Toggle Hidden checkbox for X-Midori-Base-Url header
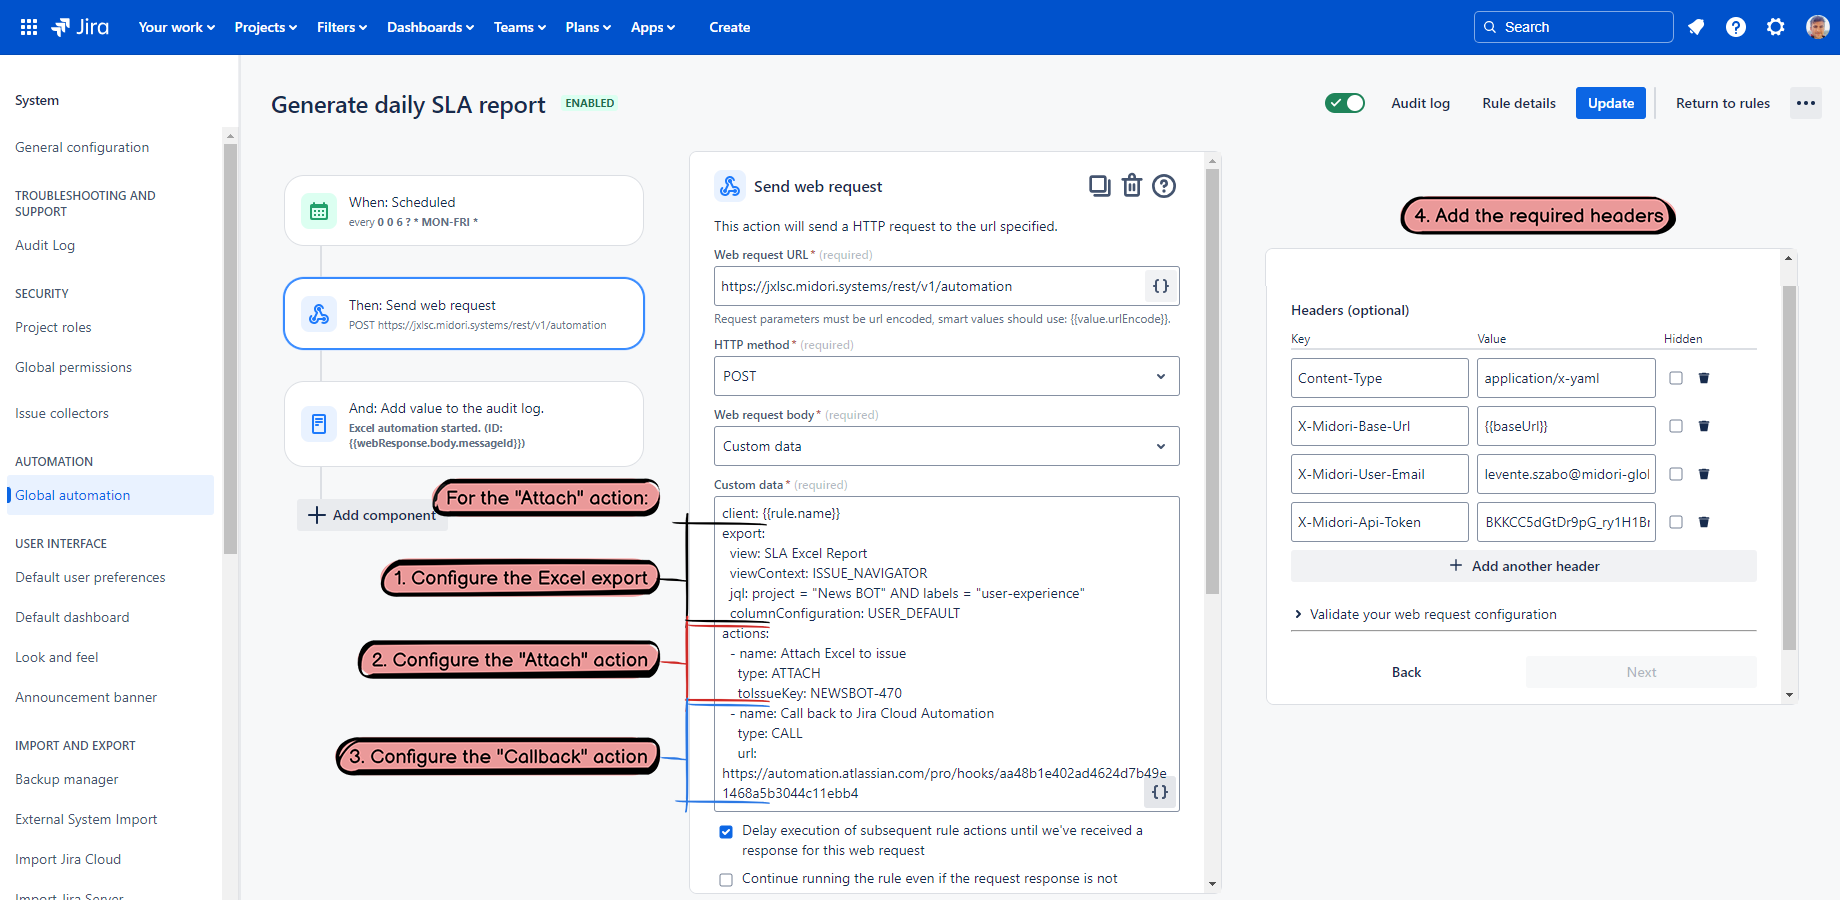This screenshot has width=1840, height=900. point(1676,426)
